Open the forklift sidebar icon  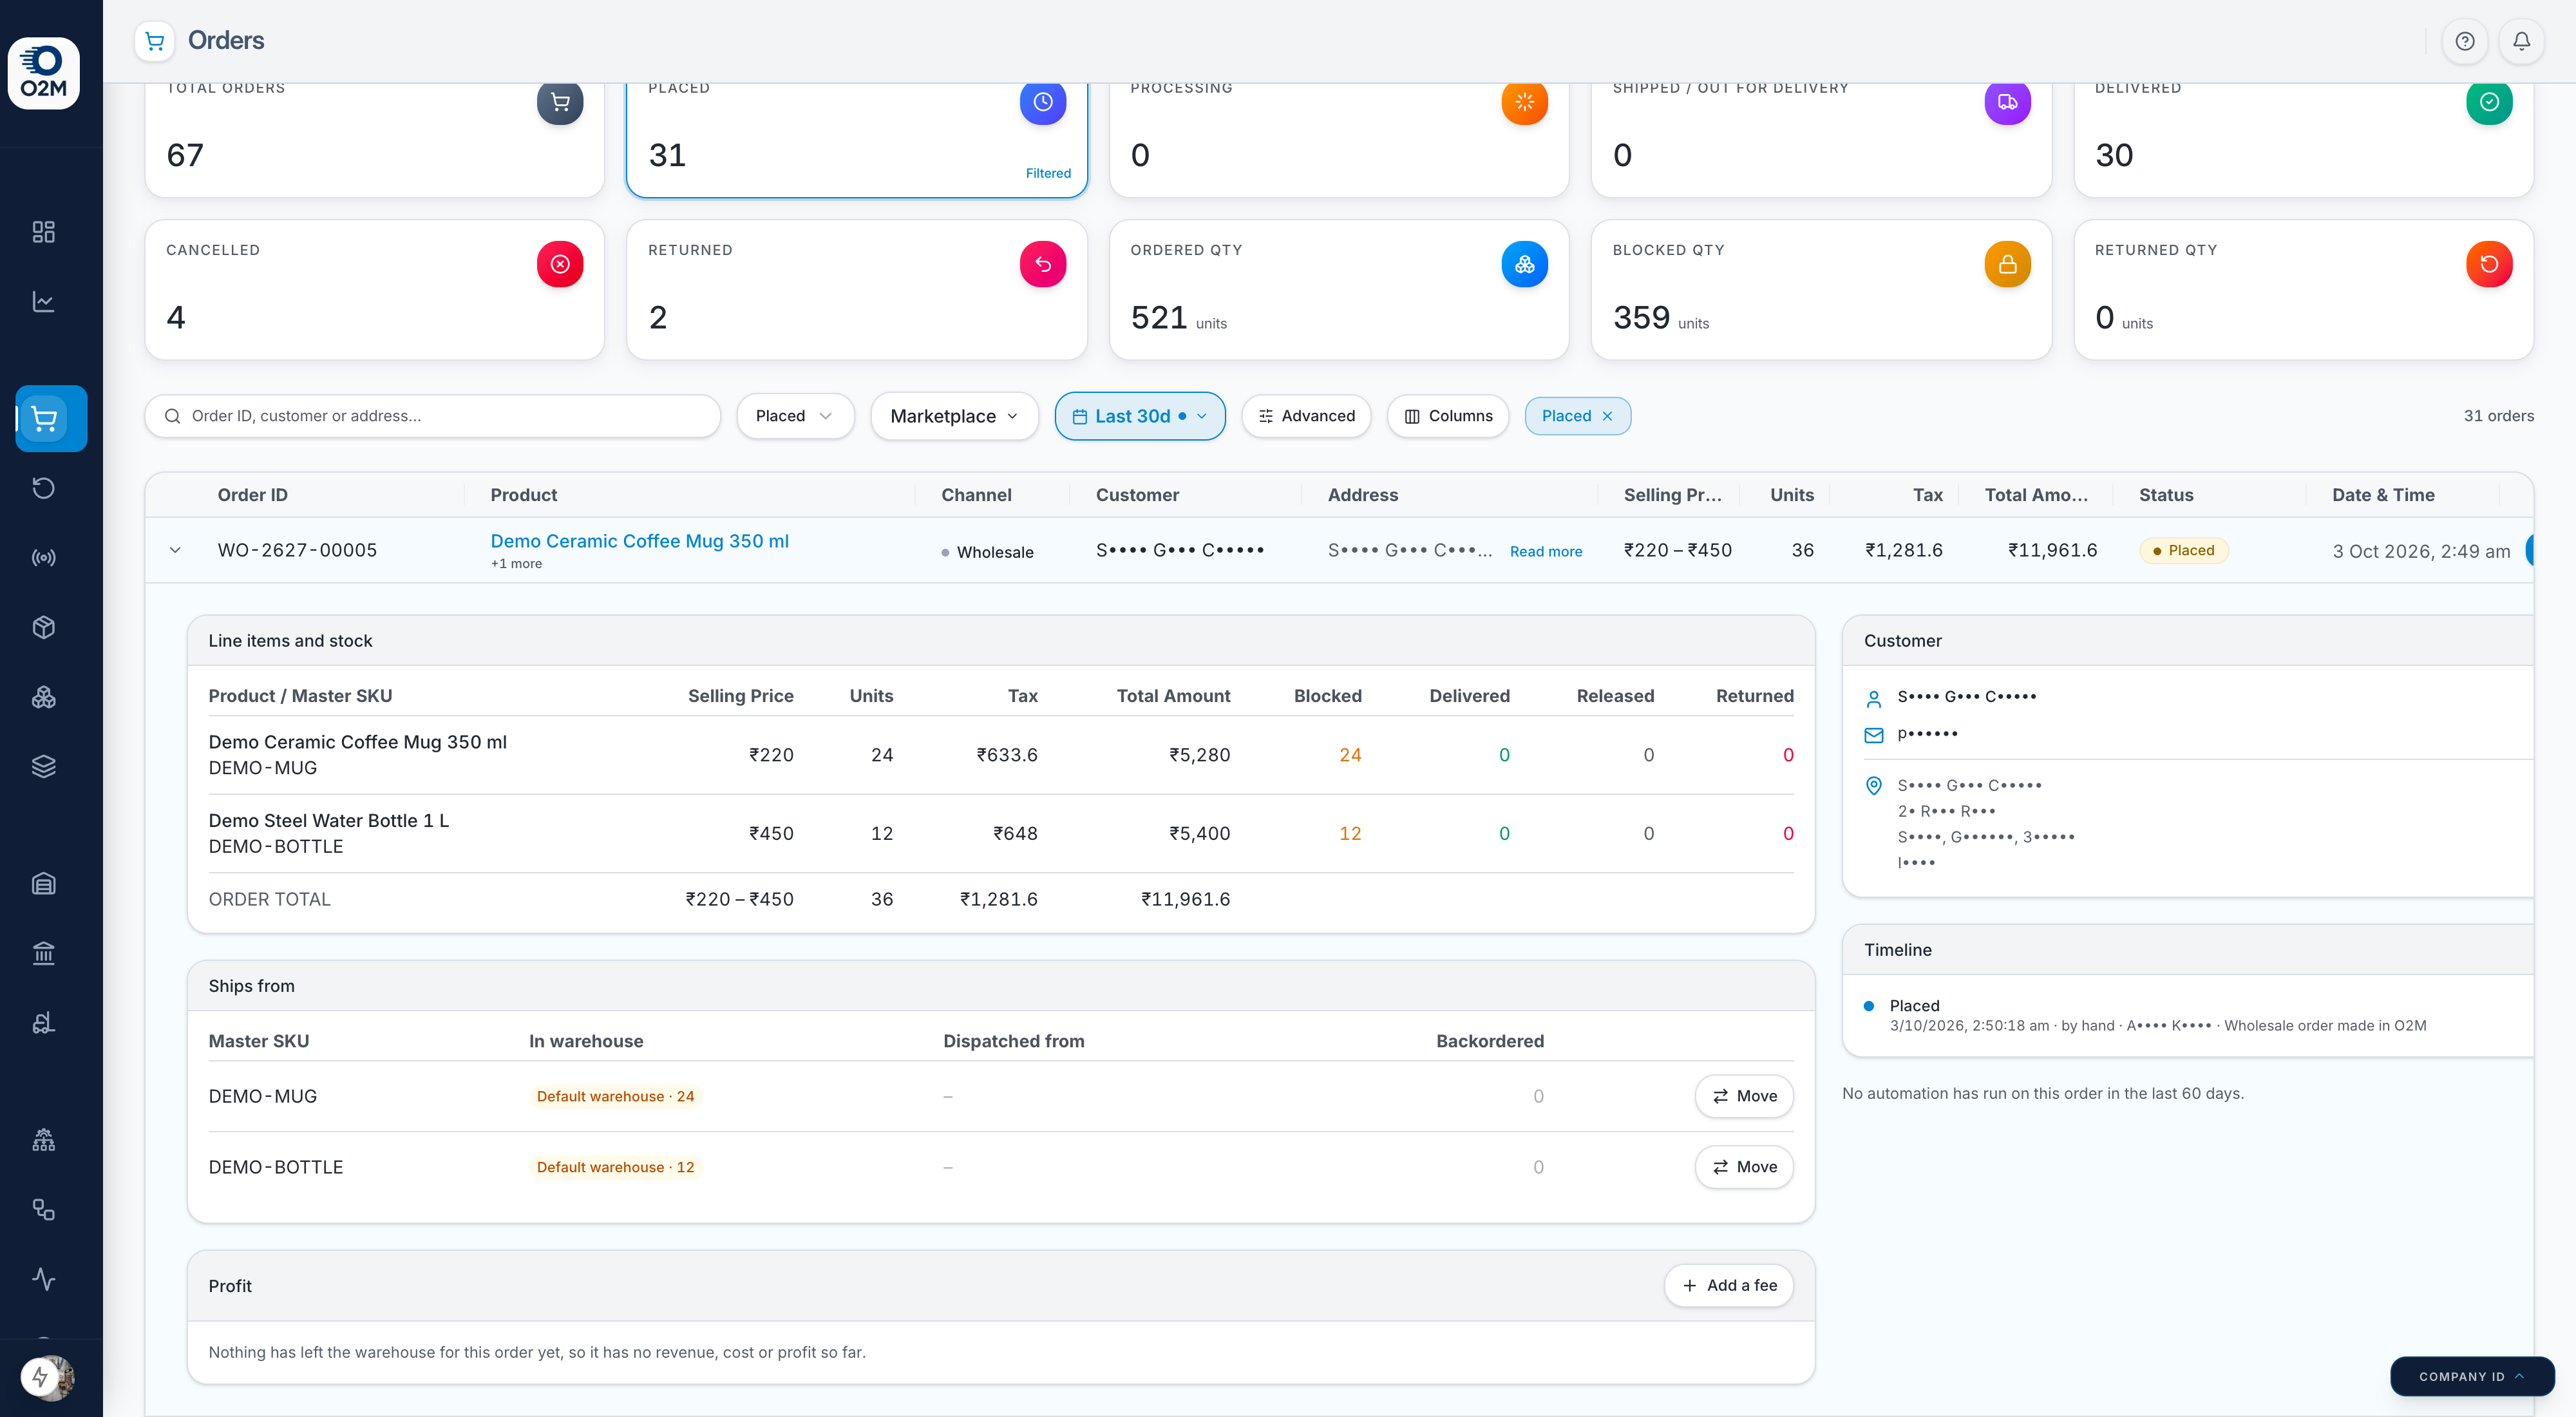pyautogui.click(x=44, y=1022)
